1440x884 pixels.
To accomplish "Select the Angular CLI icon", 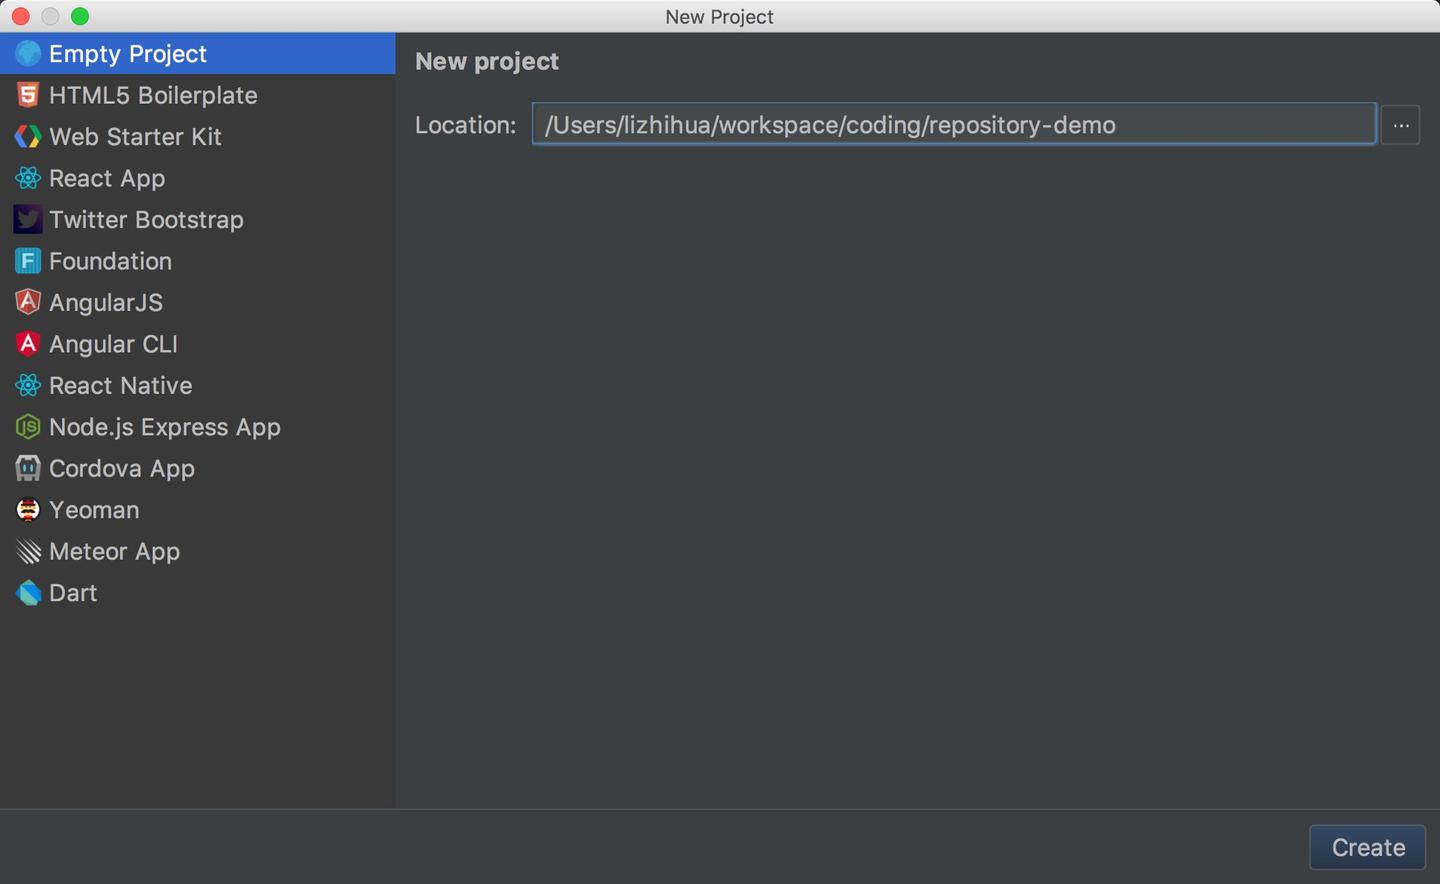I will click(27, 344).
